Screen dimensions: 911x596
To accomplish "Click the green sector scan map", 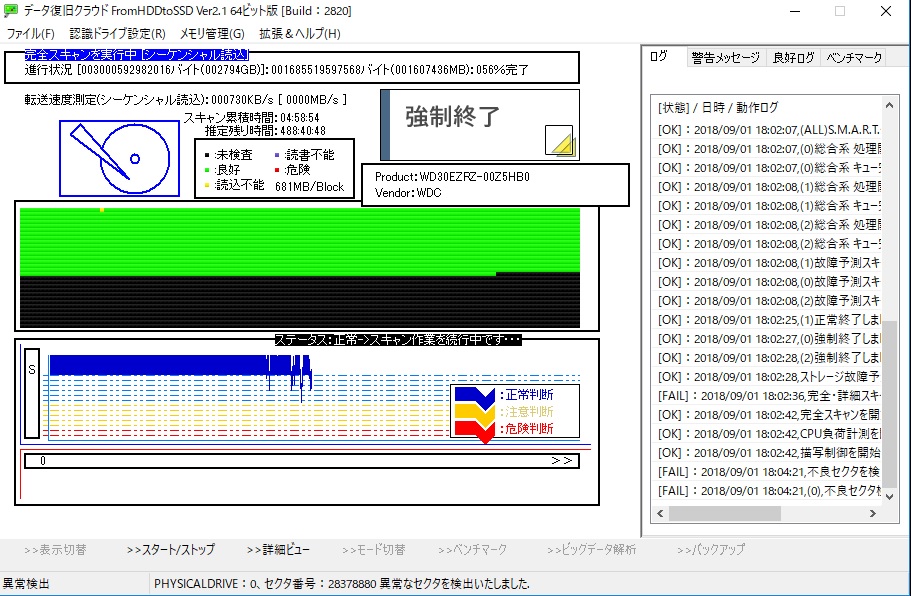I will 300,240.
